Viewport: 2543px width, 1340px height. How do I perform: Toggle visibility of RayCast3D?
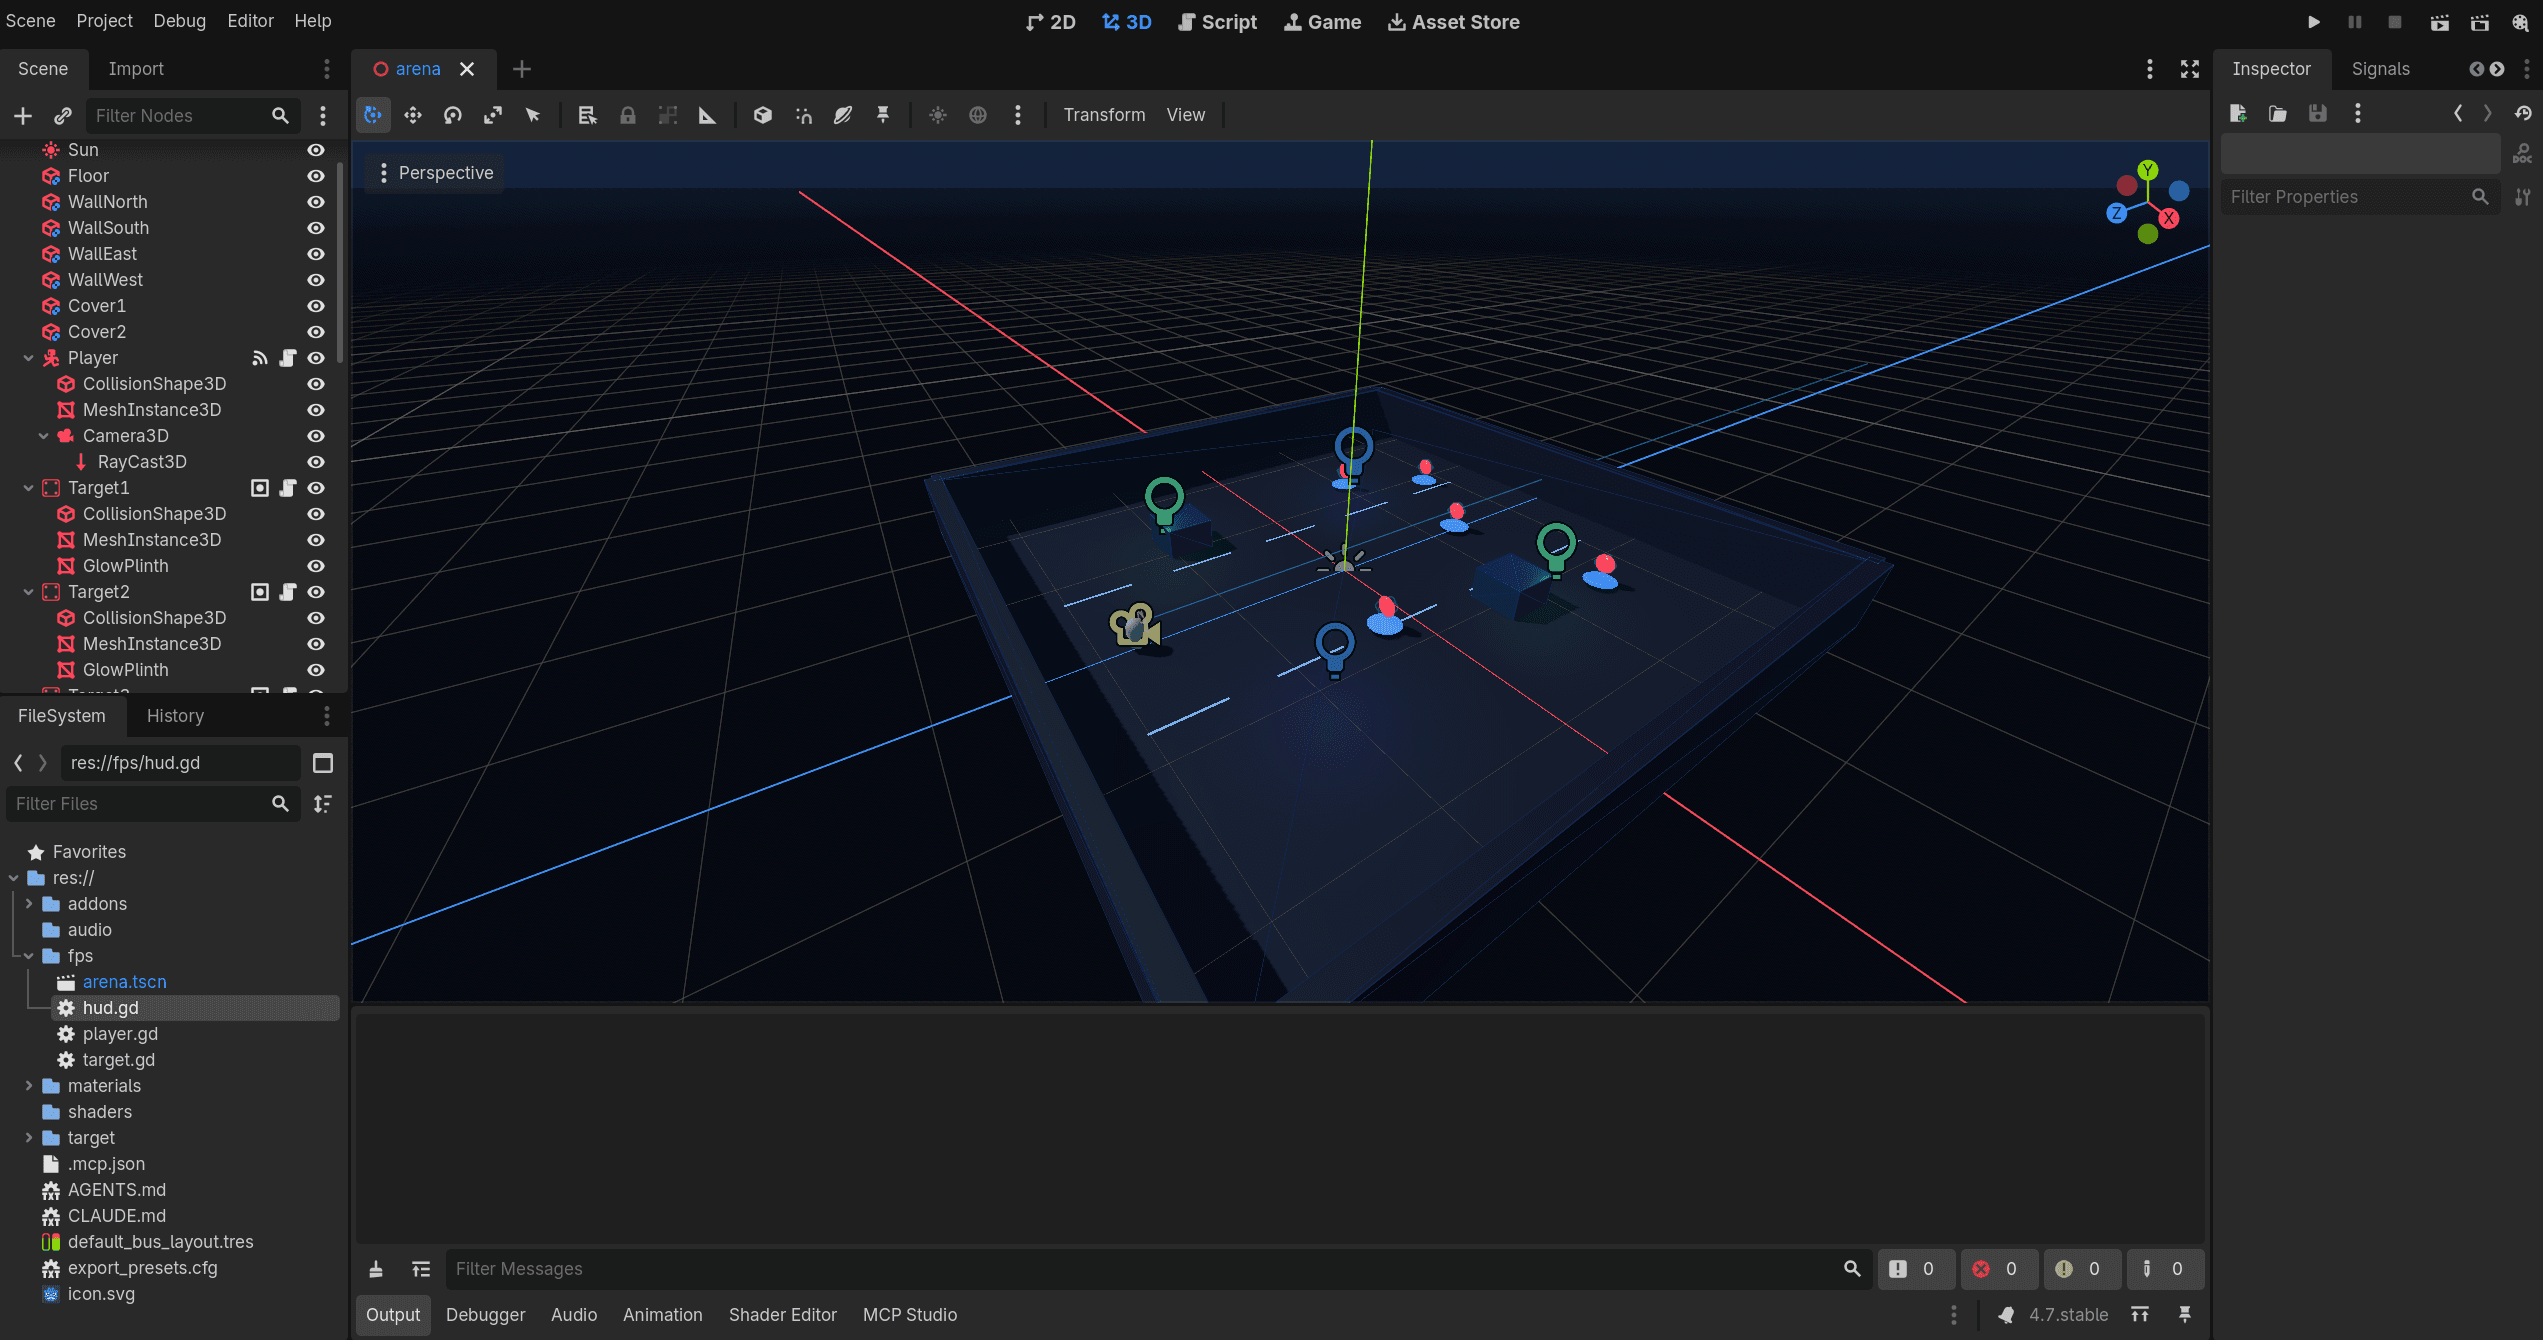pyautogui.click(x=316, y=462)
